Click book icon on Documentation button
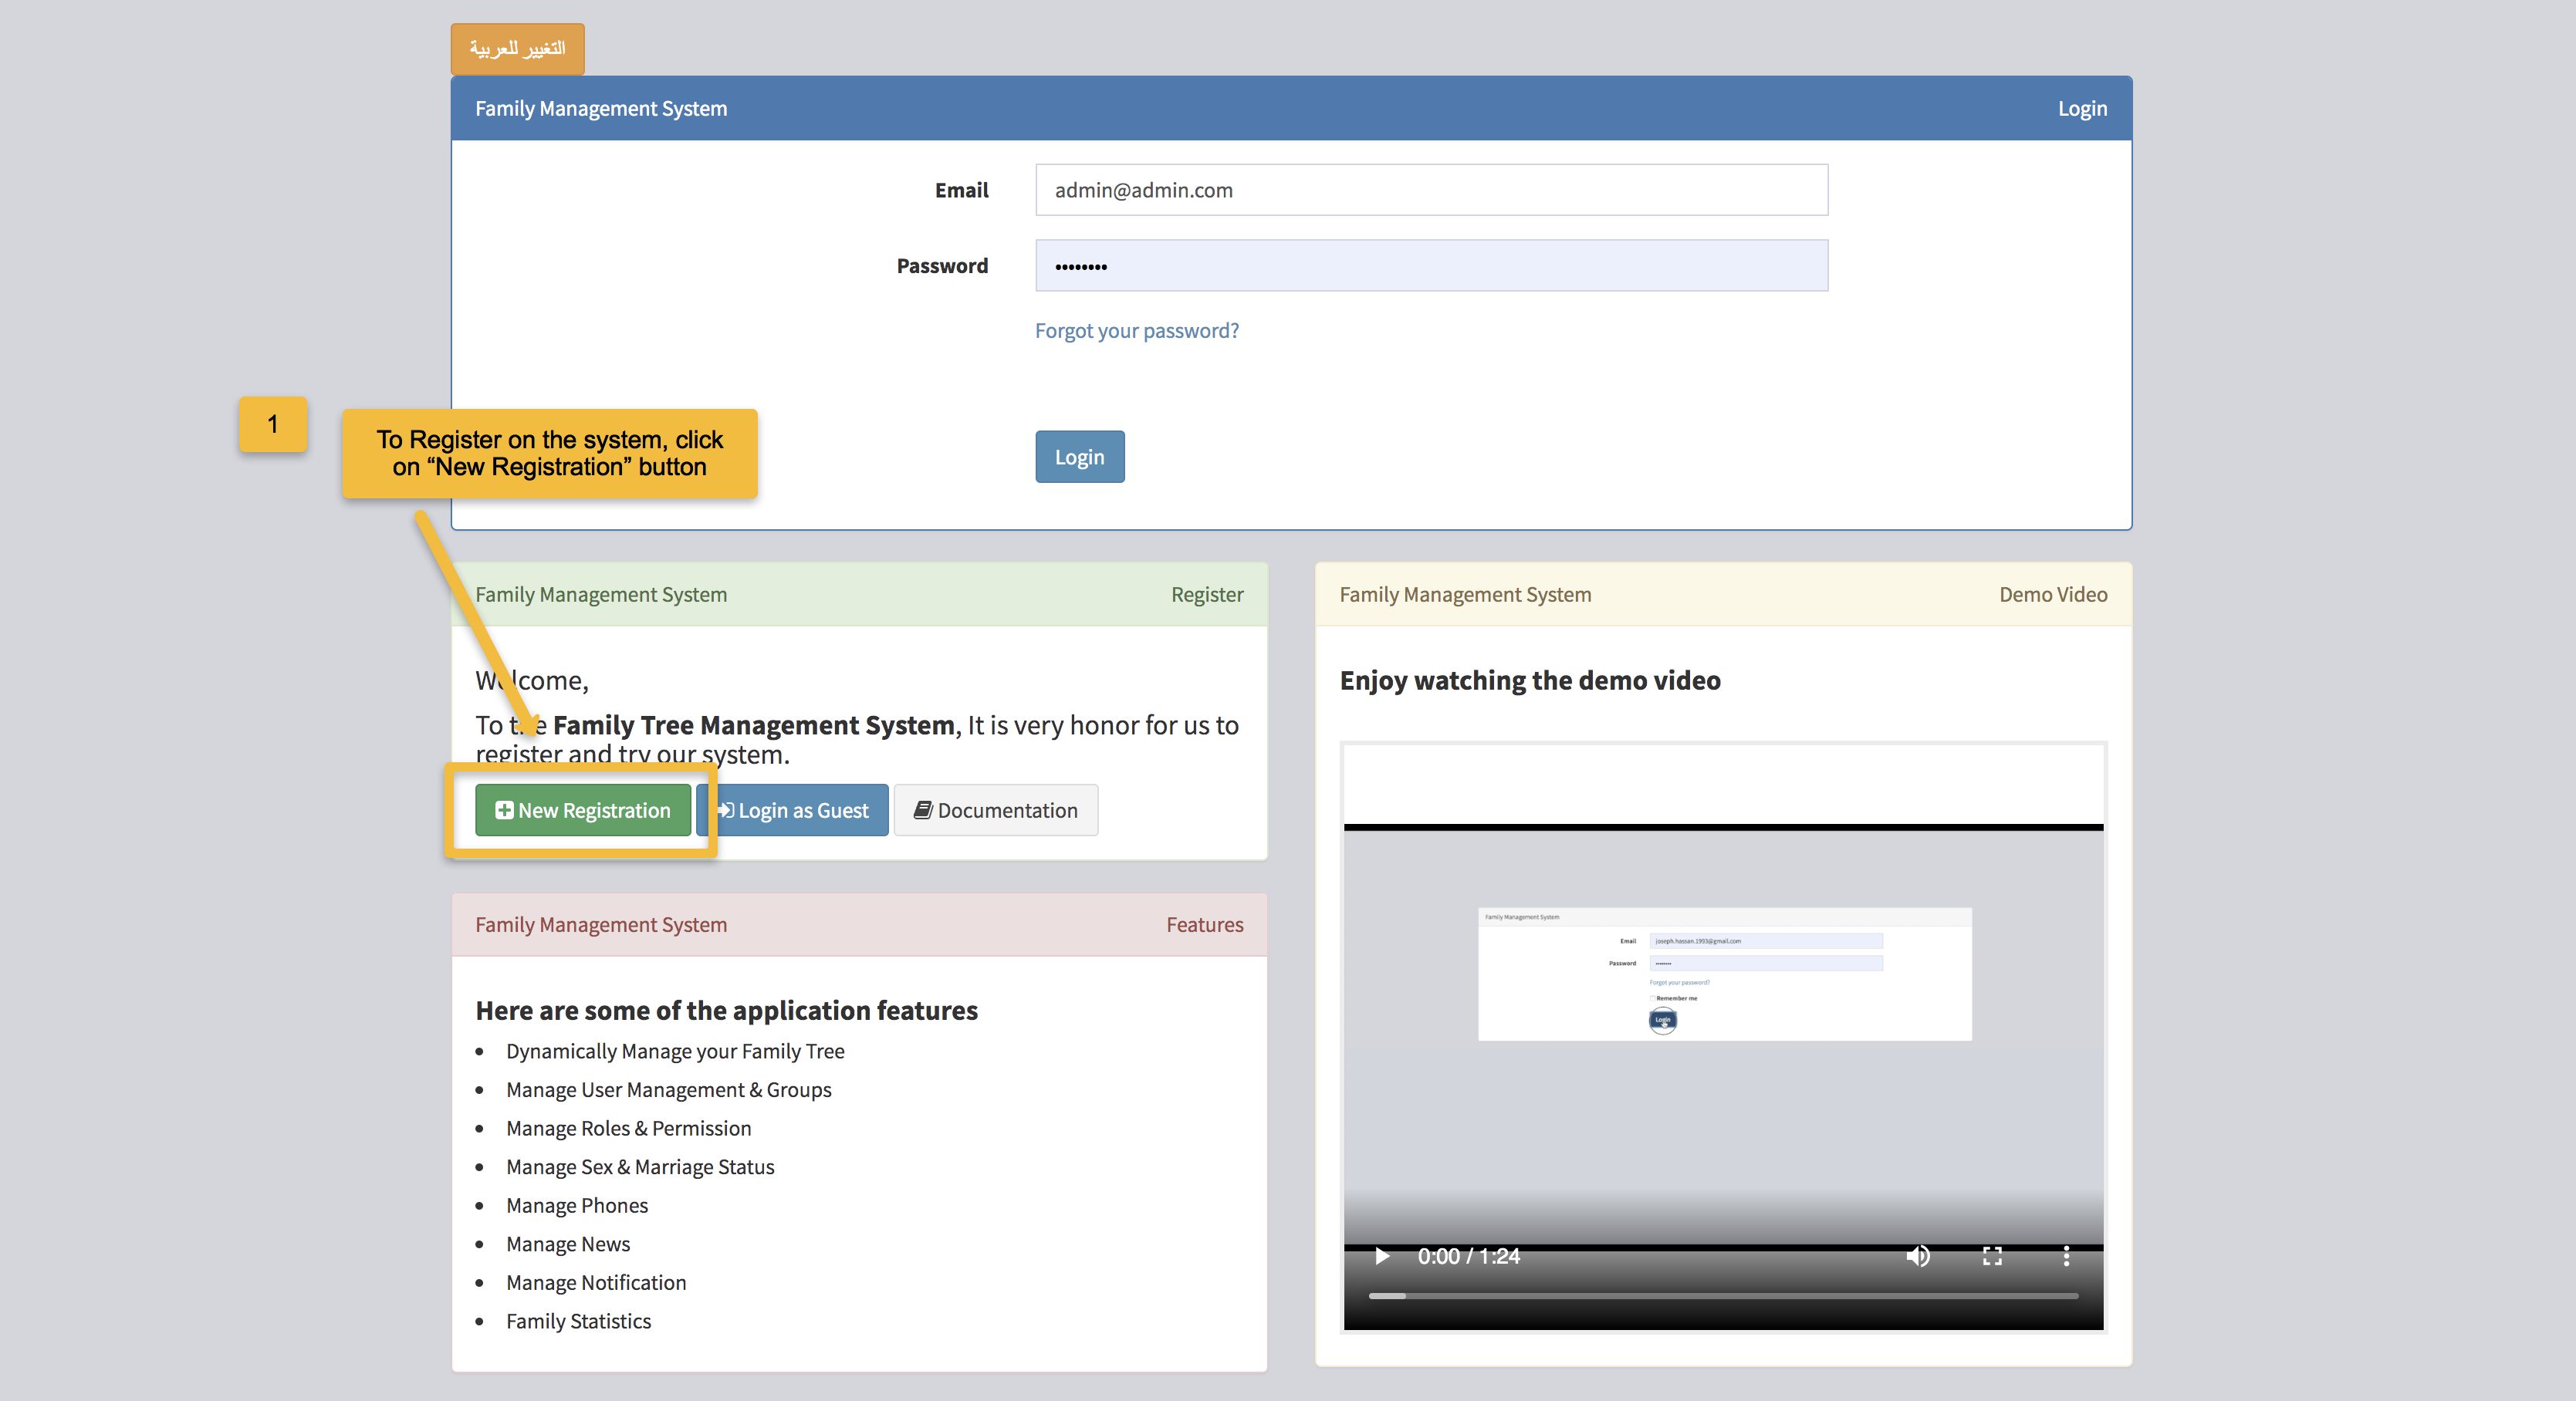 (x=923, y=810)
